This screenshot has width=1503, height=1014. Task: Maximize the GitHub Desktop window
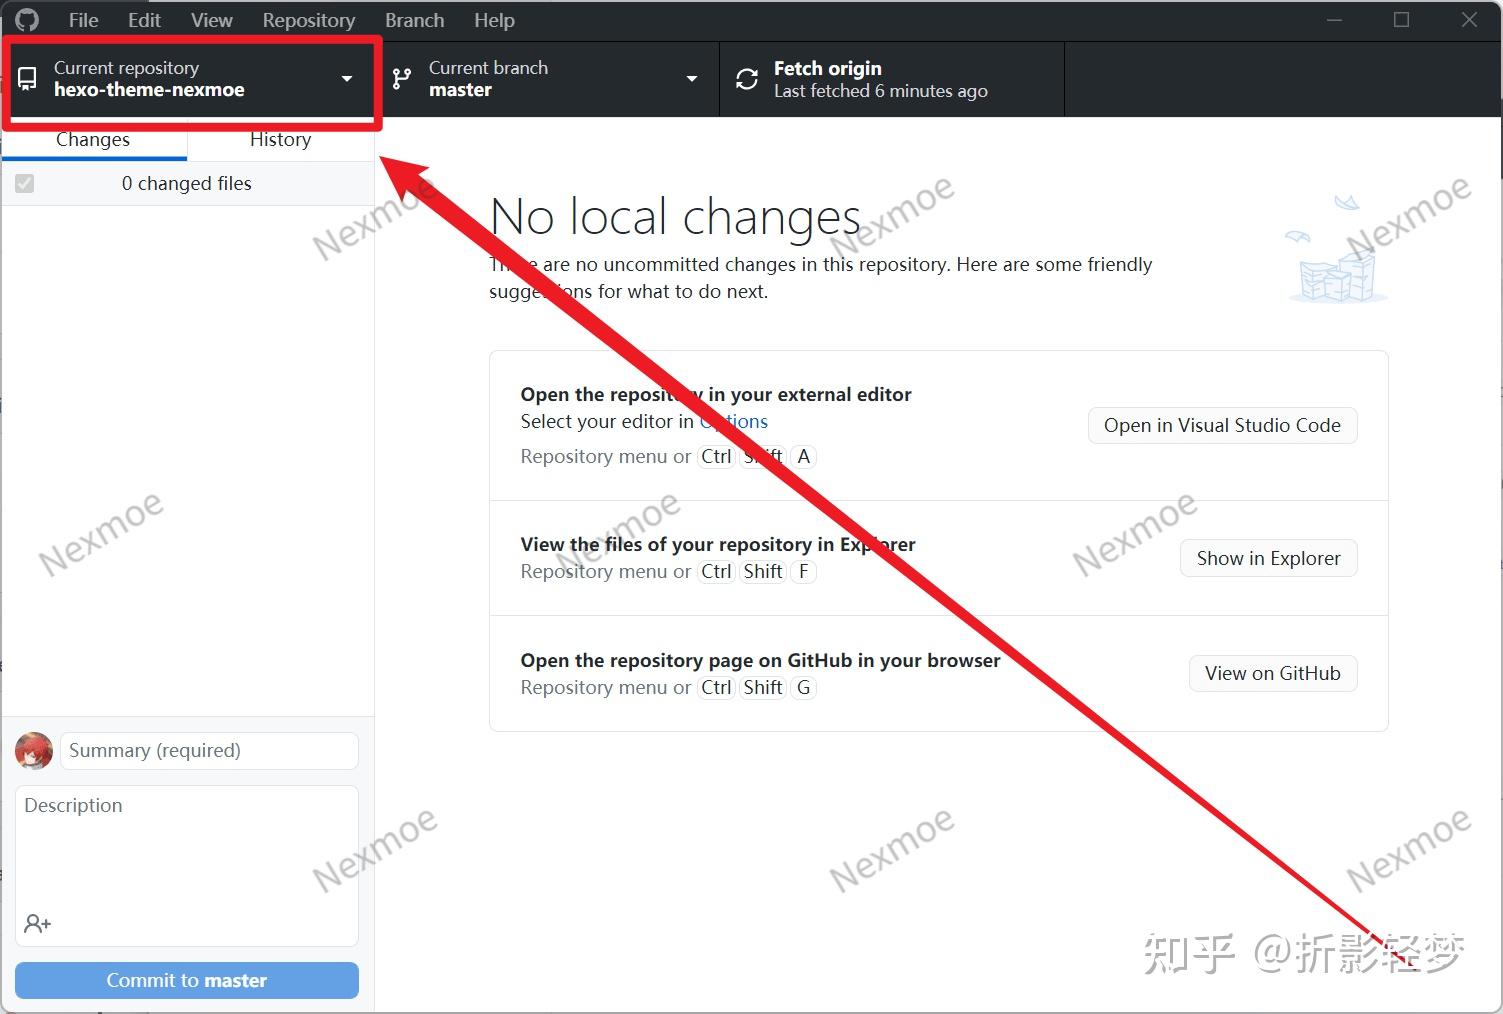click(1401, 20)
